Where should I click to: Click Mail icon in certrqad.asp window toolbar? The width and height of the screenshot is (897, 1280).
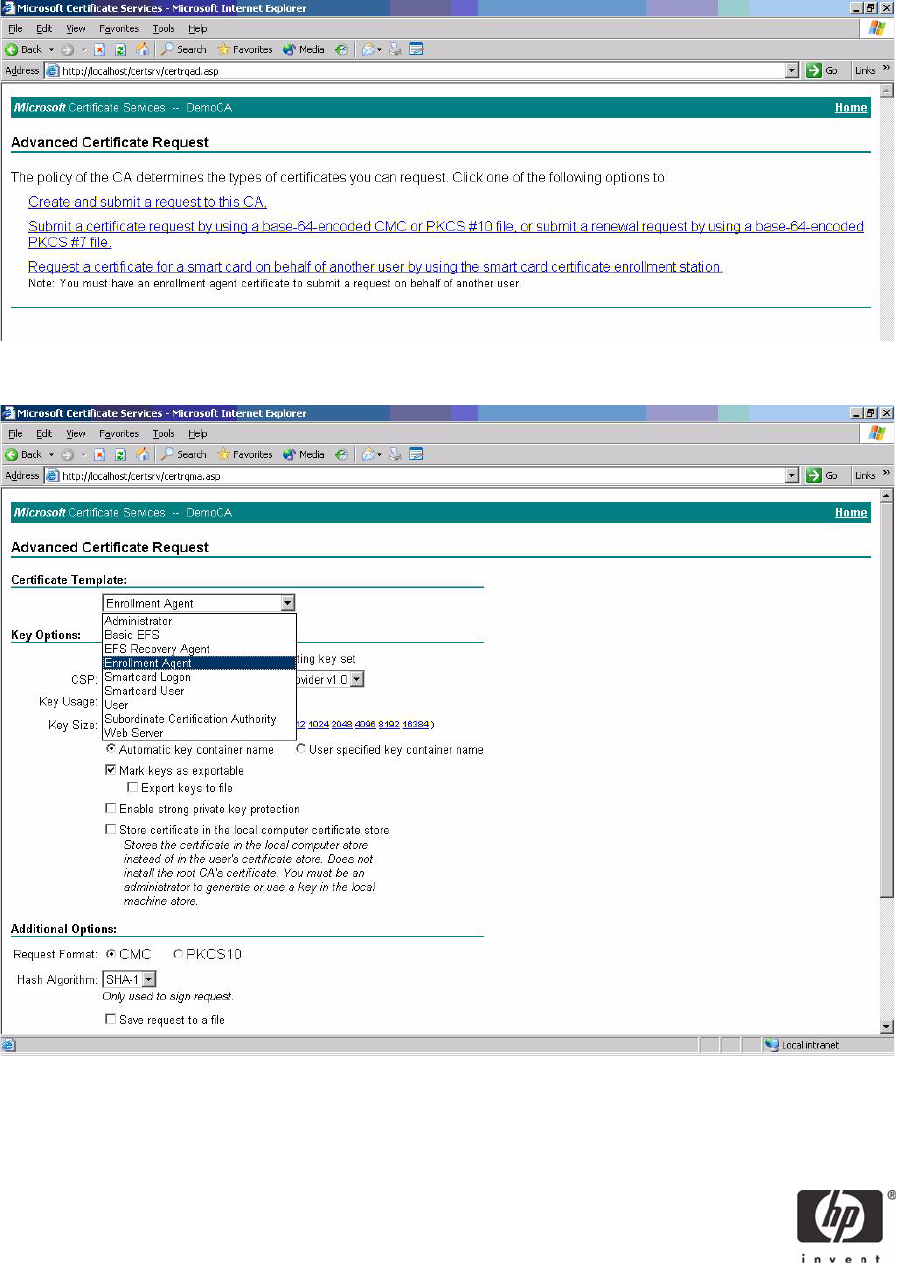pos(371,49)
